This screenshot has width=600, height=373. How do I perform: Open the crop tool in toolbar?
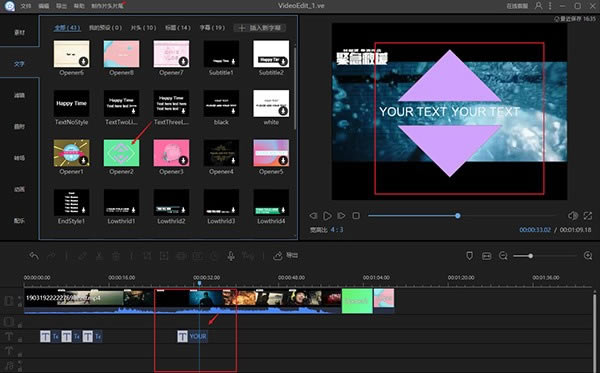pos(147,256)
